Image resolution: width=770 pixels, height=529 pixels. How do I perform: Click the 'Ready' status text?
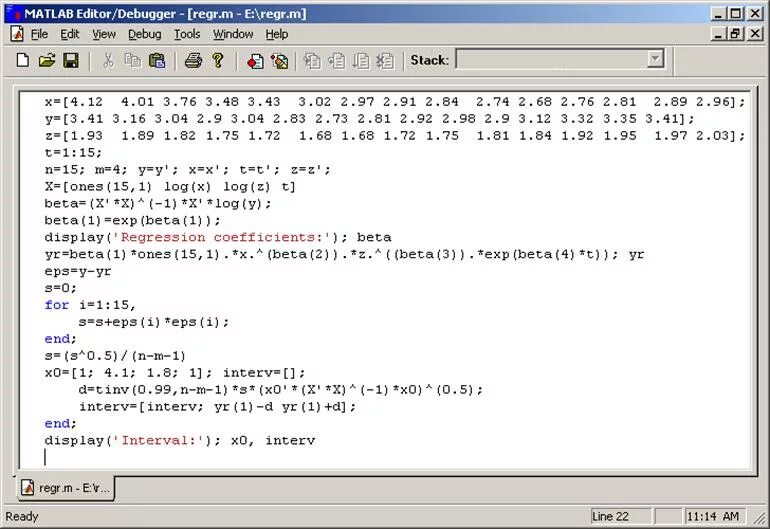[x=22, y=516]
